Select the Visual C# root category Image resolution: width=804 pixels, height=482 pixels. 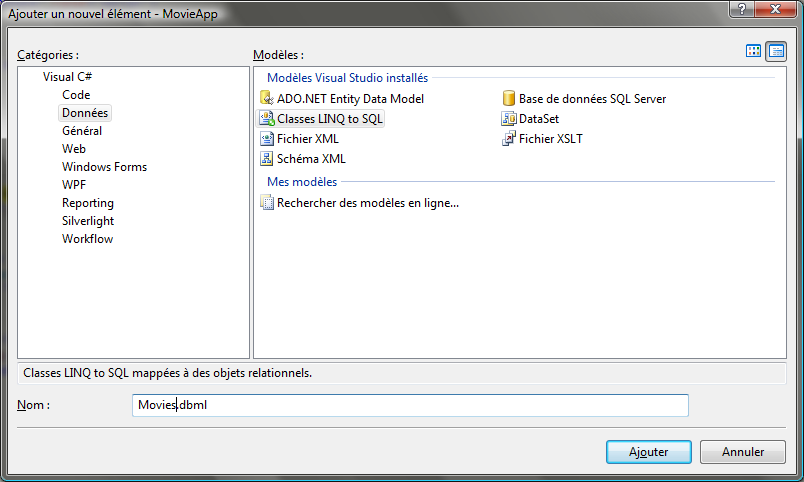68,77
